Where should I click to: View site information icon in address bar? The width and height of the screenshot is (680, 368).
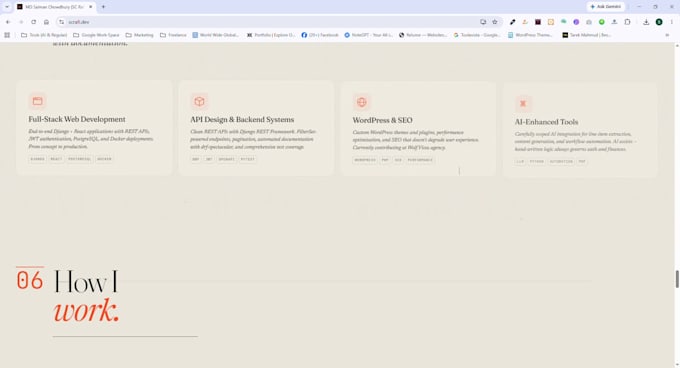(62, 22)
